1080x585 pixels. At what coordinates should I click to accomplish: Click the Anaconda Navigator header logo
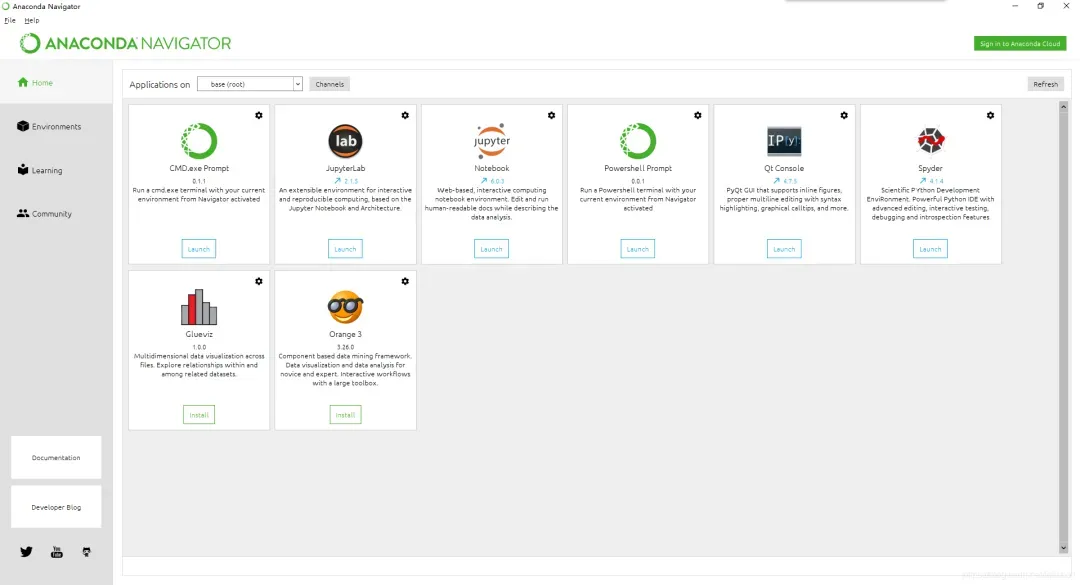pyautogui.click(x=125, y=43)
